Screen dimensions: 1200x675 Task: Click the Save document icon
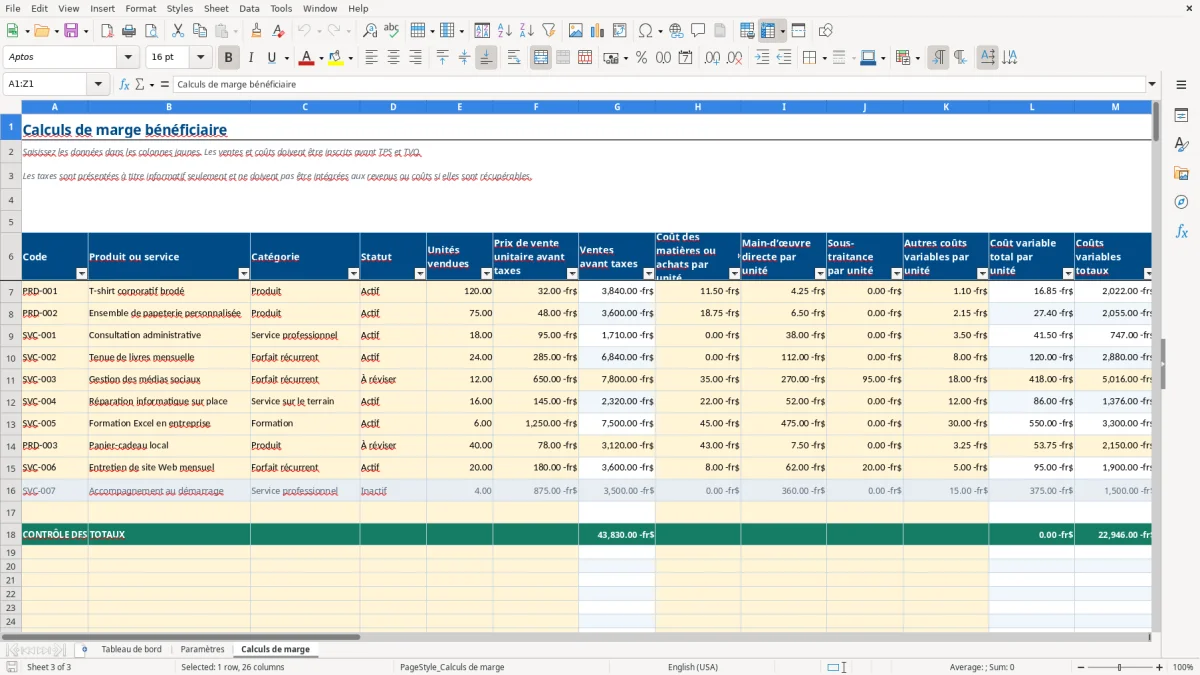pyautogui.click(x=71, y=31)
